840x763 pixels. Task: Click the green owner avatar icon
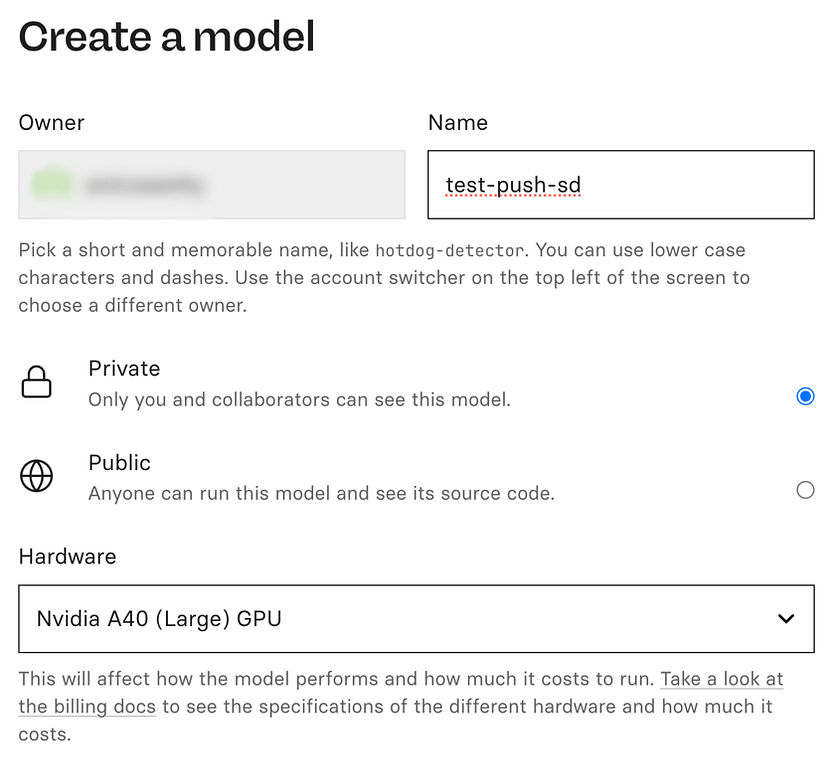click(x=52, y=184)
